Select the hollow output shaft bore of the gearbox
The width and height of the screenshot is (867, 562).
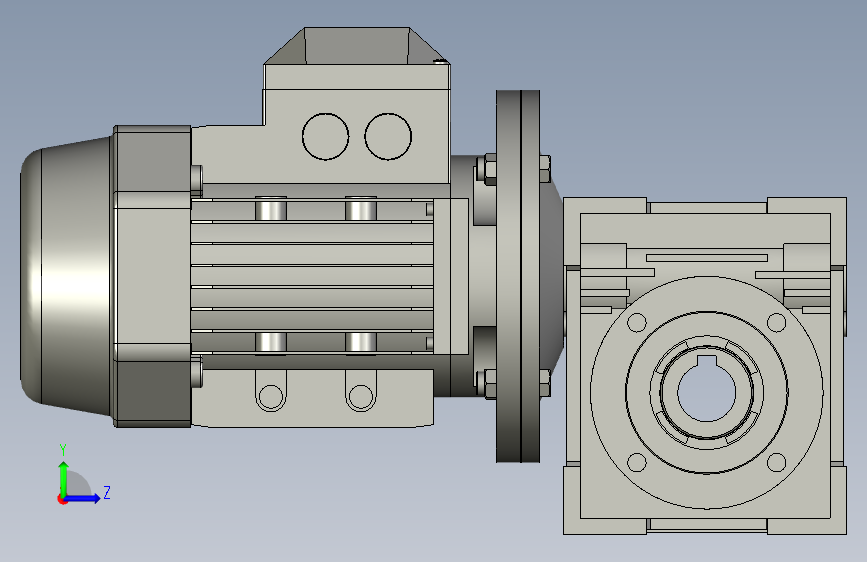[x=706, y=392]
